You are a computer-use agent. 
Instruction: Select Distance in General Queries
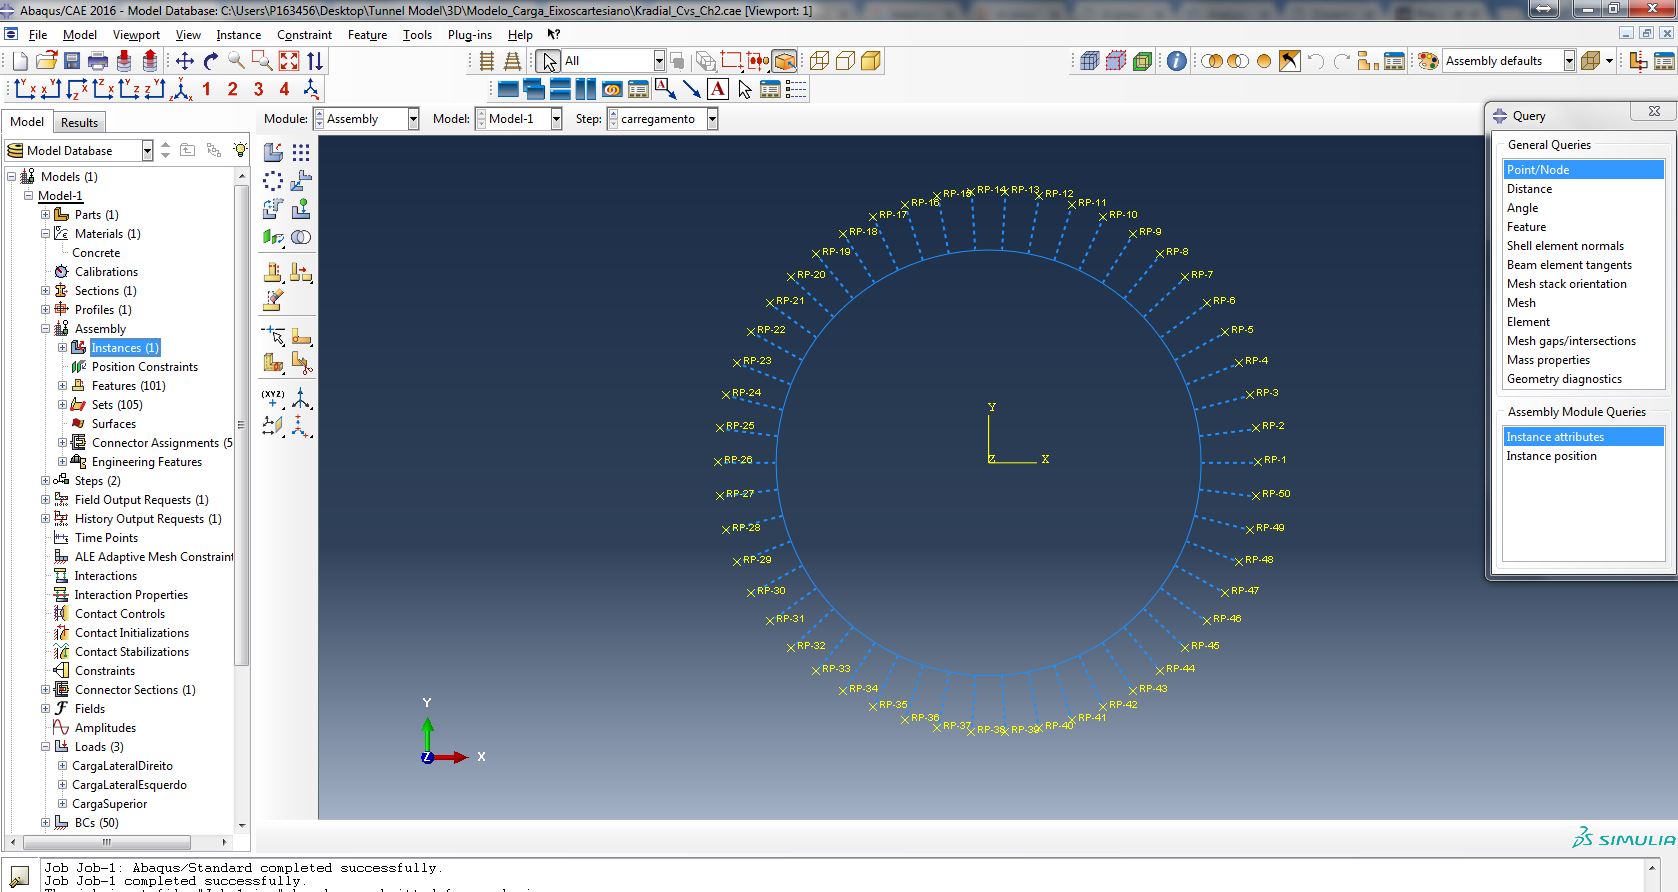coord(1583,189)
